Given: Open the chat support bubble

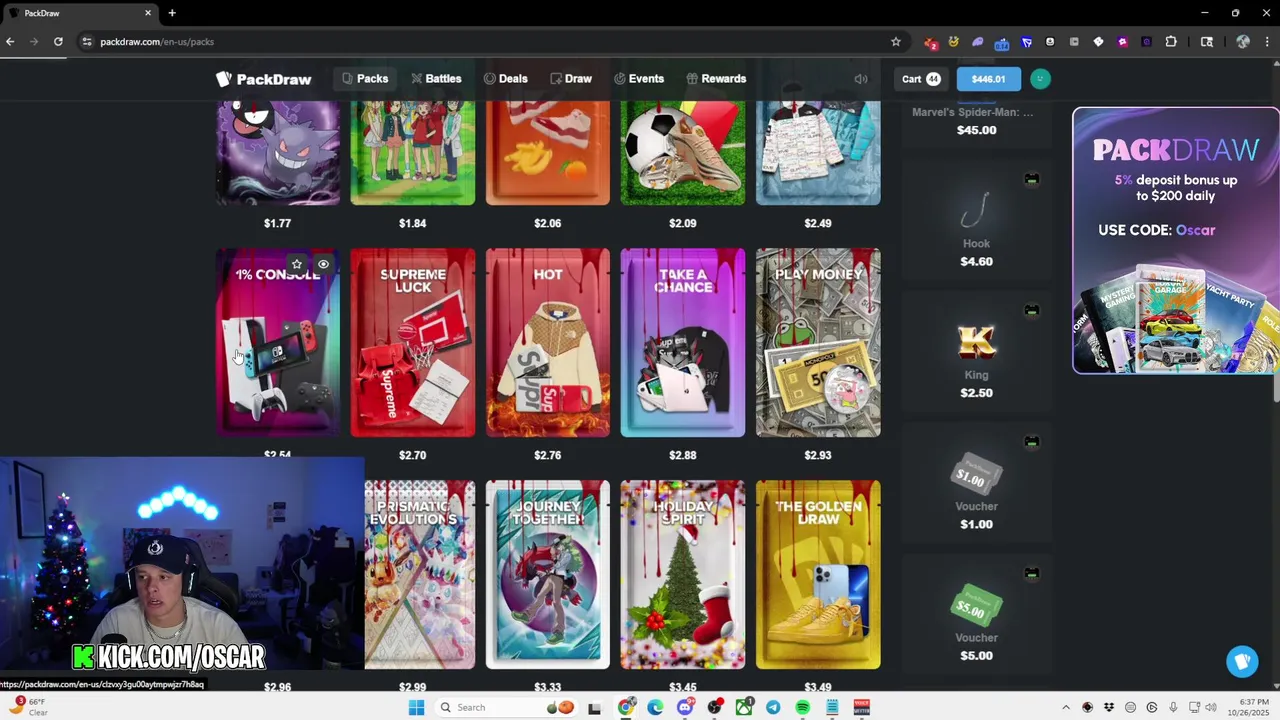Looking at the screenshot, I should pyautogui.click(x=1242, y=661).
